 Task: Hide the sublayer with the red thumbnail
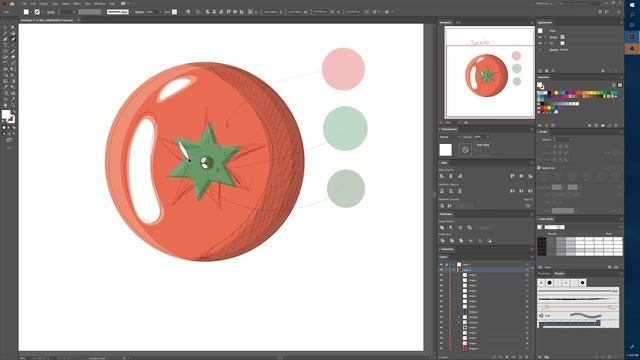pos(441,349)
